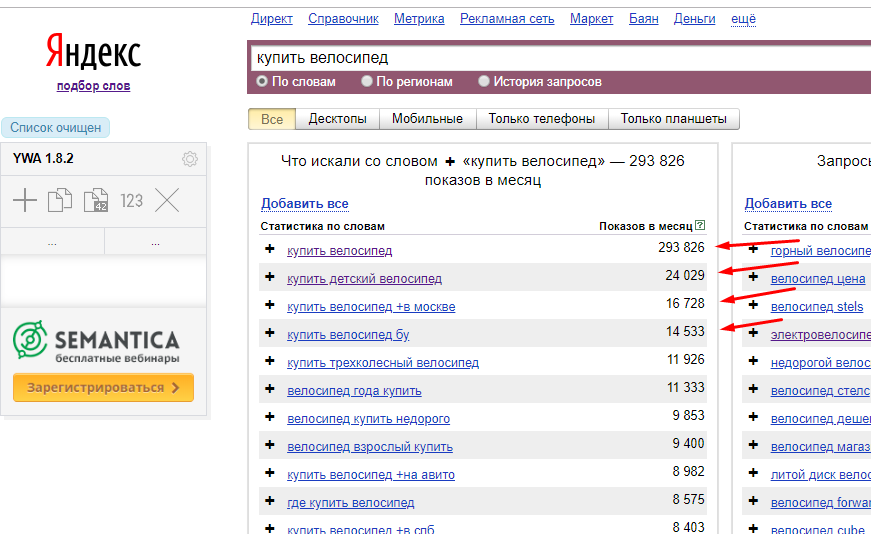Click the help question mark by 'Показов в месяц'
This screenshot has width=871, height=534.
click(x=700, y=225)
